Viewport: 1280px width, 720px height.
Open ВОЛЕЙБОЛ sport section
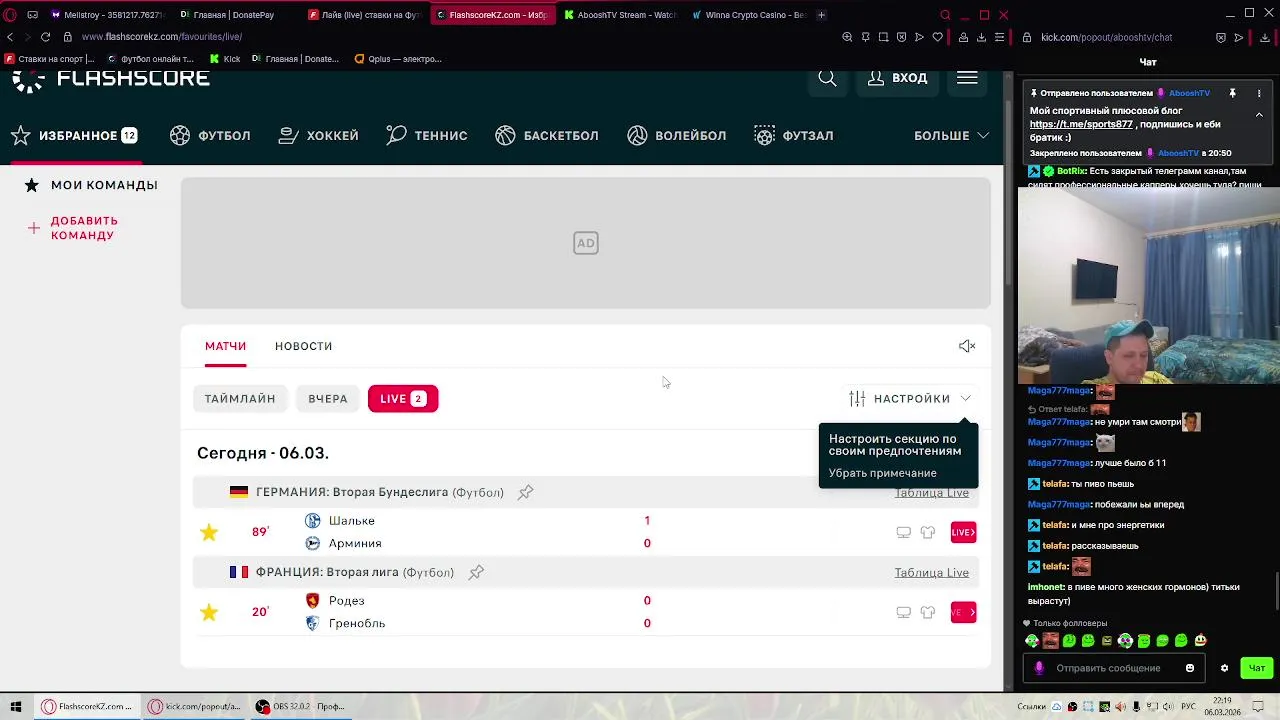tap(676, 136)
